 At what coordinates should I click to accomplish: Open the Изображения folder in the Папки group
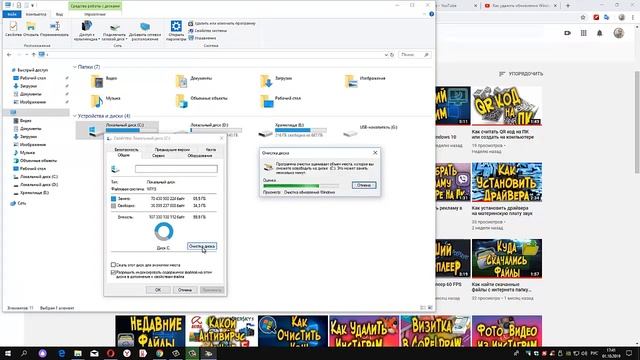pos(365,81)
